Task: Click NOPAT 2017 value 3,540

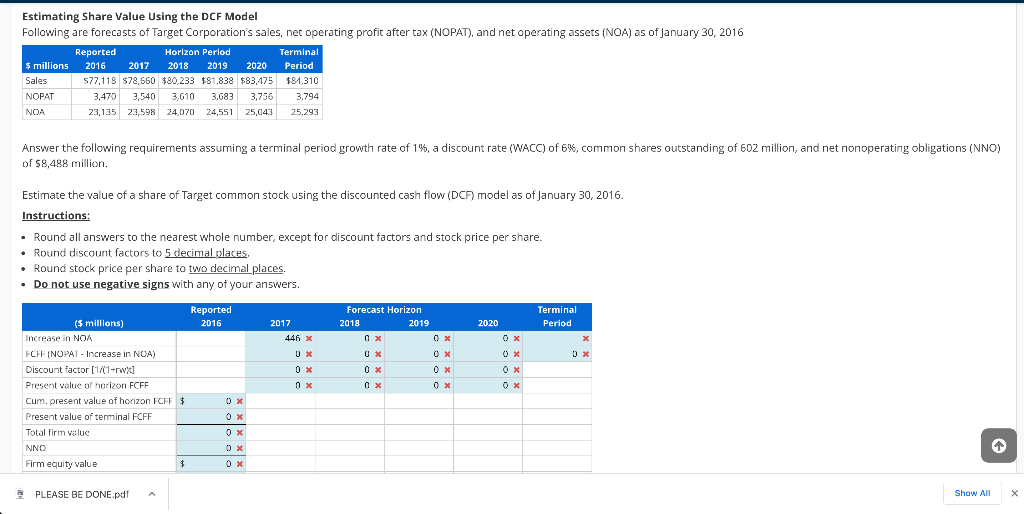Action: coord(145,97)
